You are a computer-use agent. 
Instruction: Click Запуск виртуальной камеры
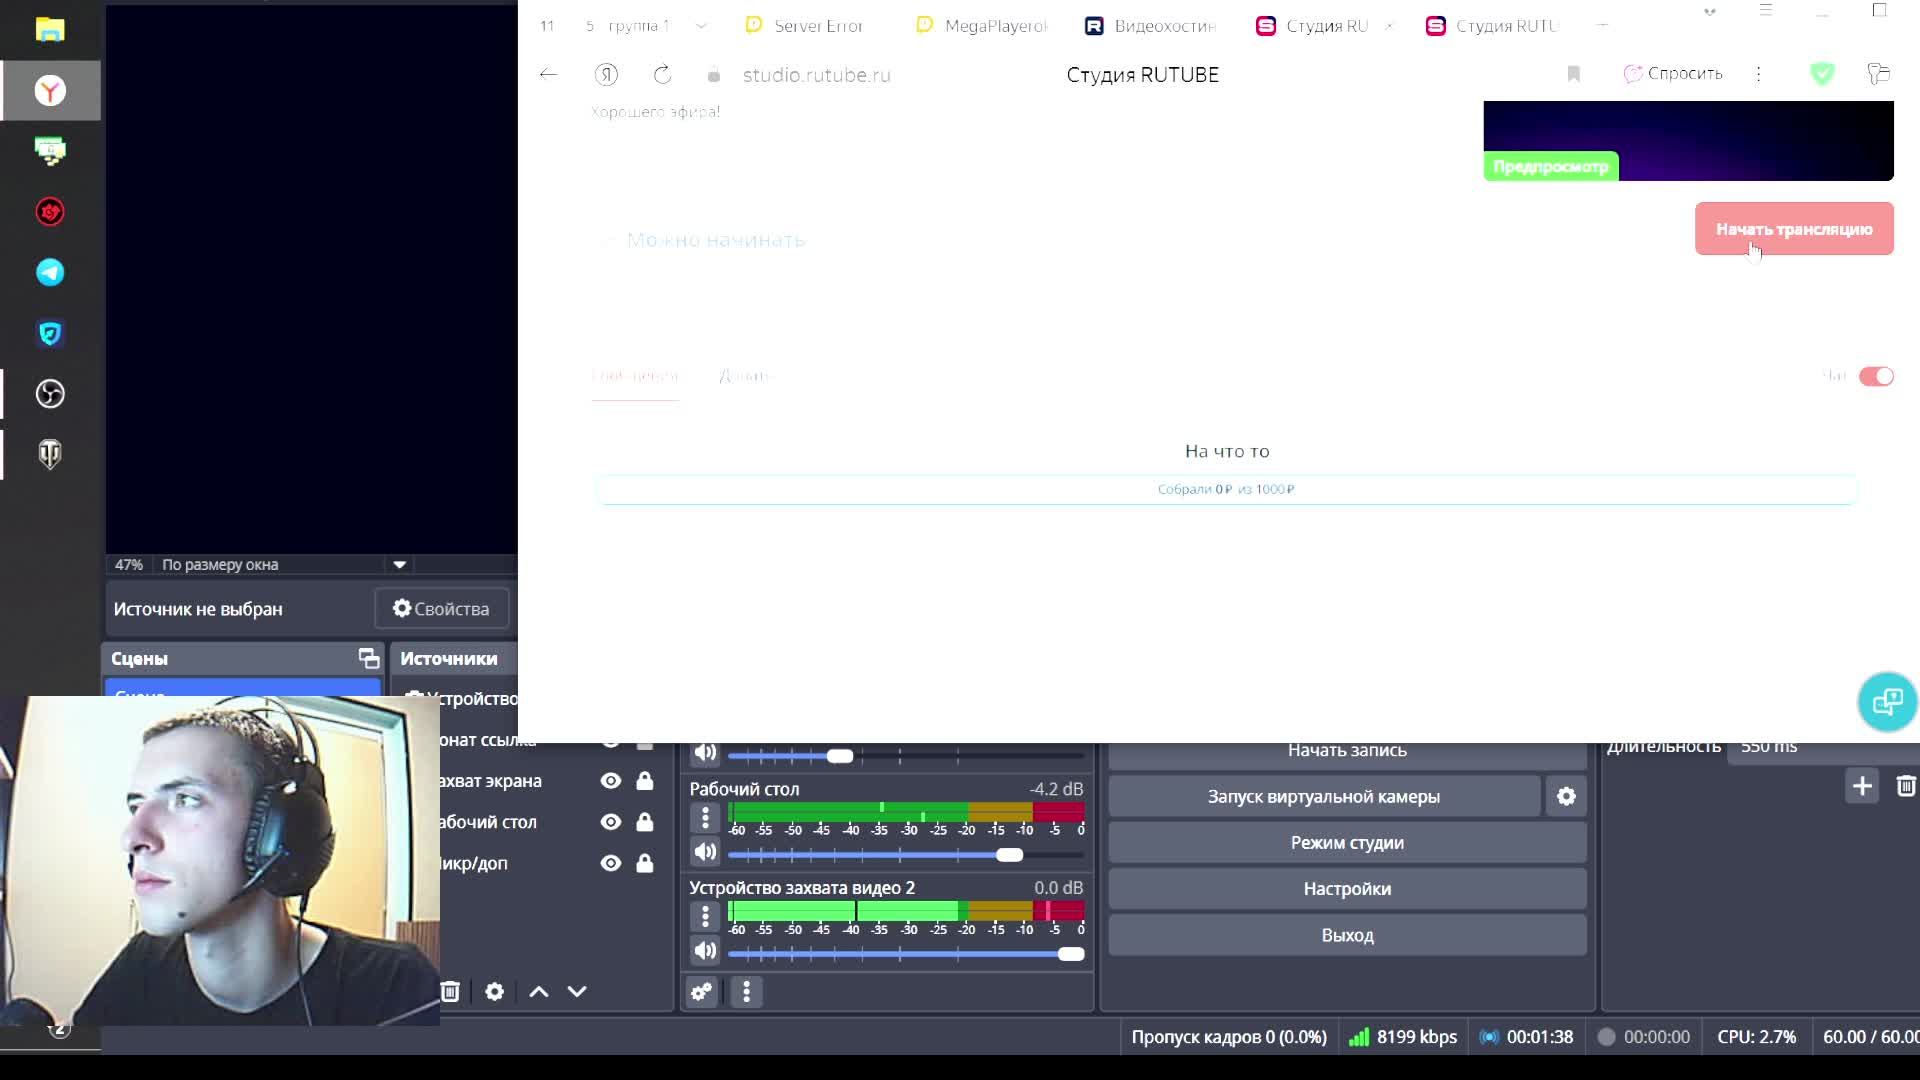coord(1324,797)
